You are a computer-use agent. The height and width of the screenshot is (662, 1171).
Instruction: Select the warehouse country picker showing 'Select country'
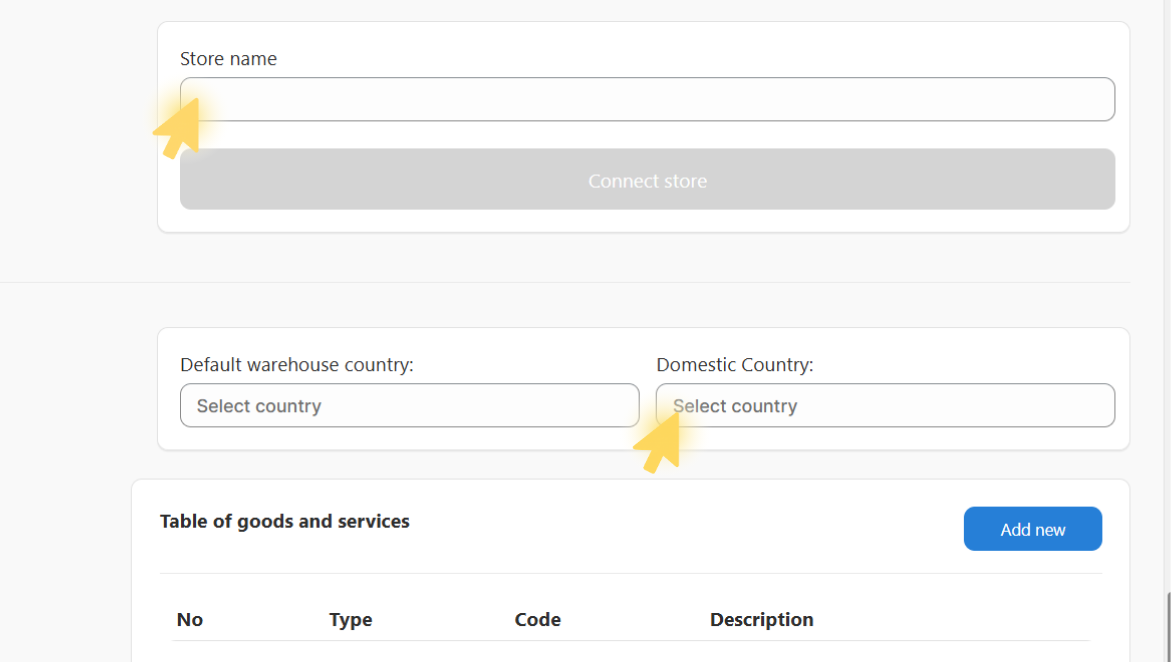tap(409, 405)
